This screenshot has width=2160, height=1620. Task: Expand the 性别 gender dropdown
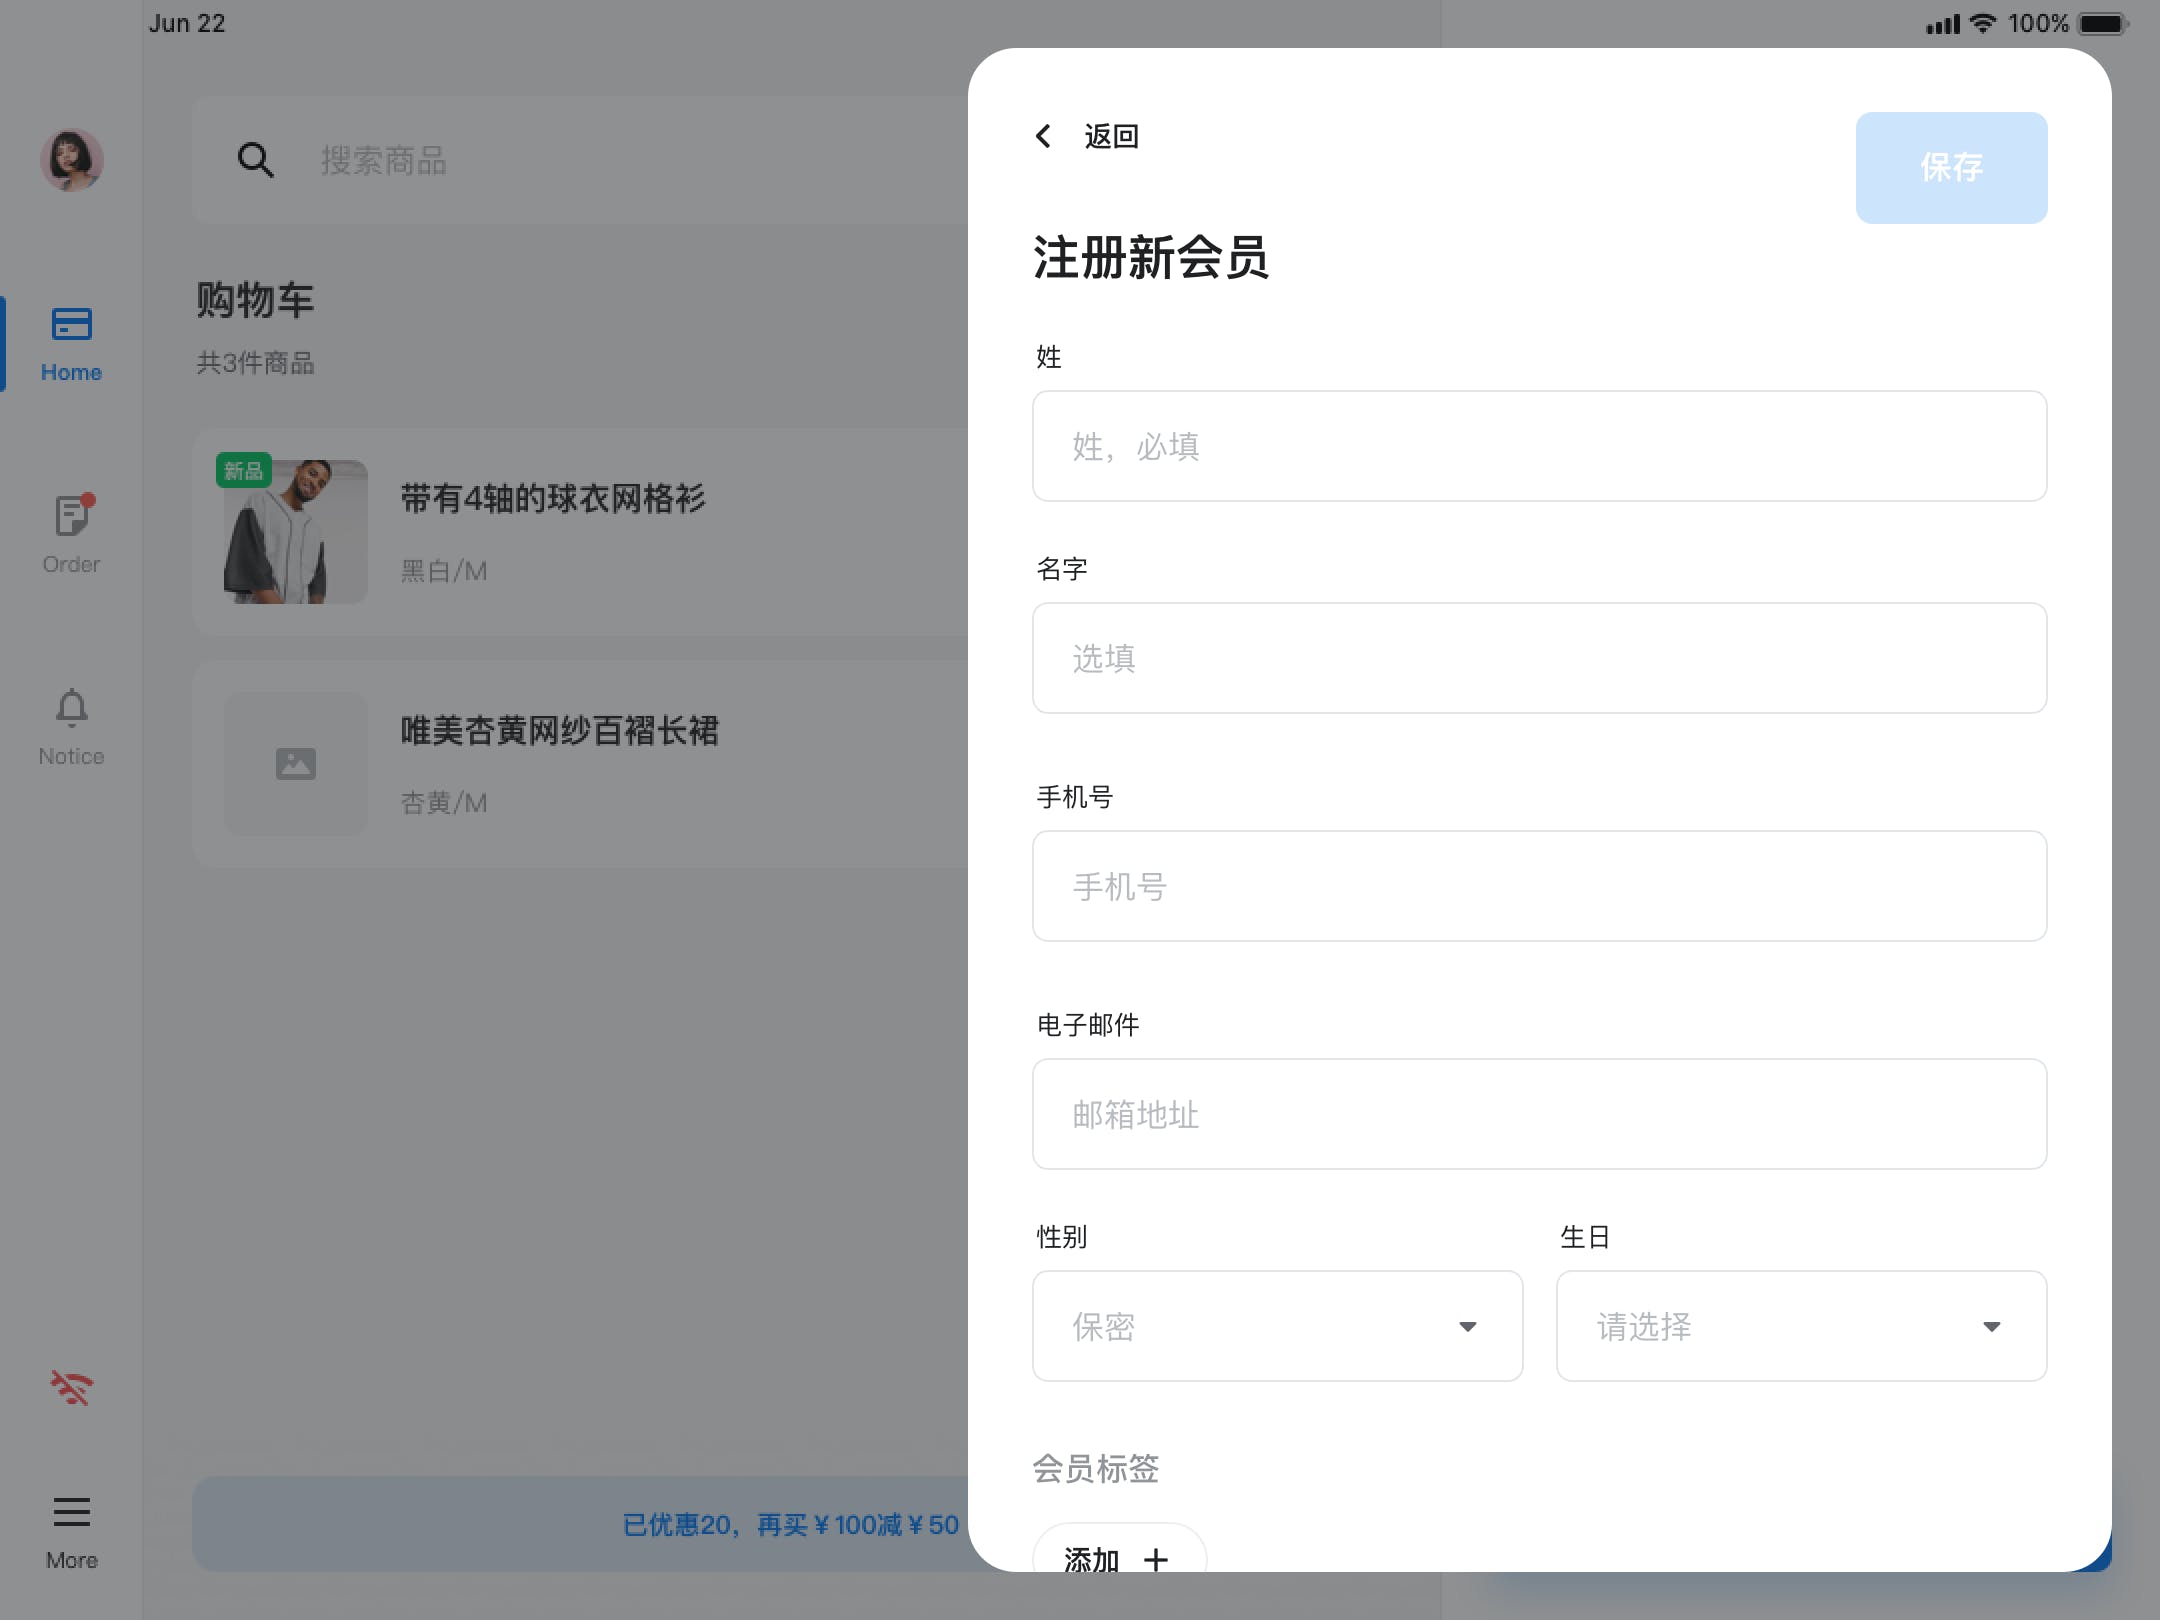[x=1277, y=1326]
